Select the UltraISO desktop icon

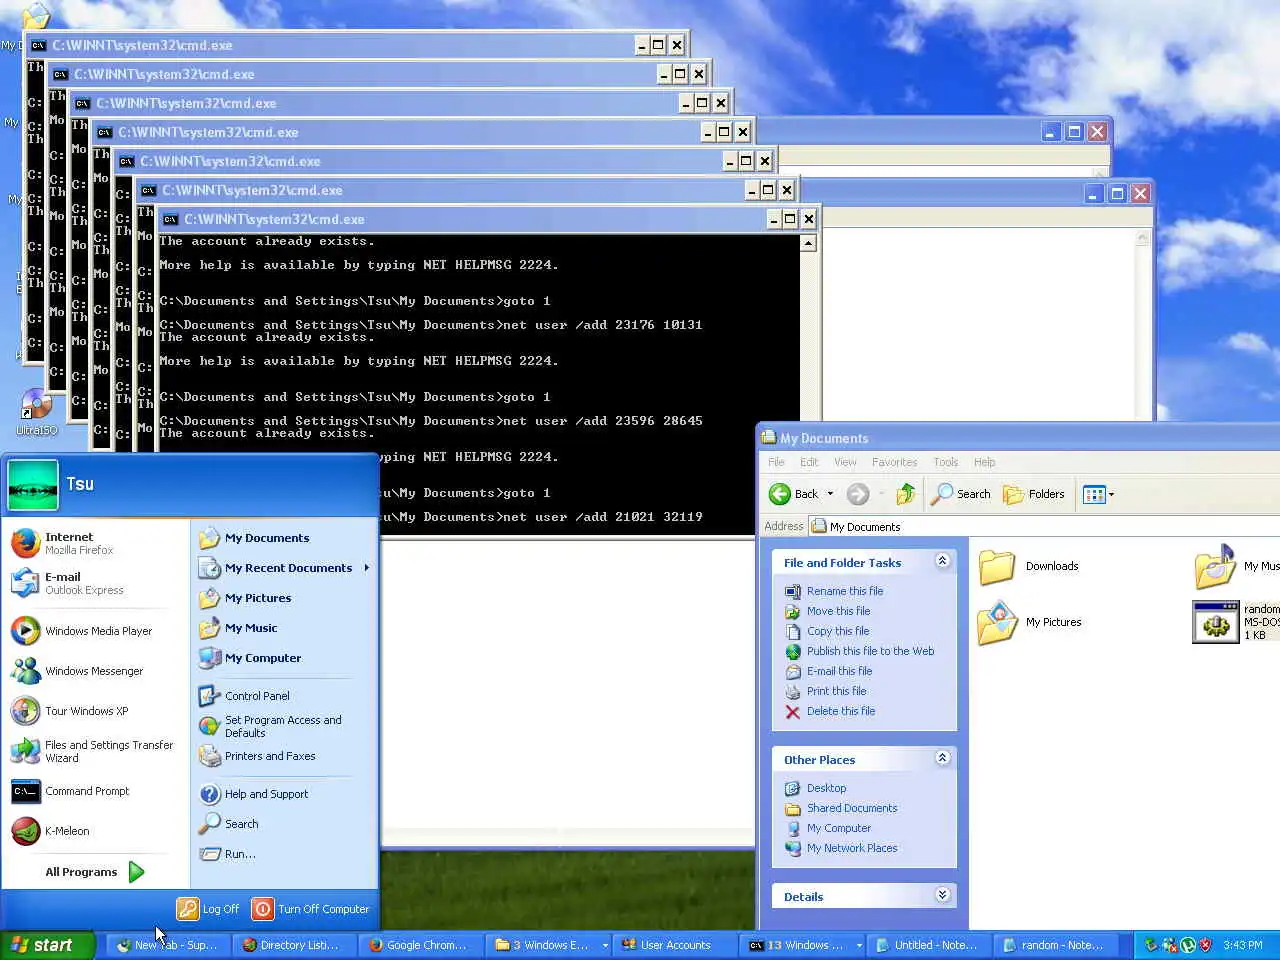click(x=36, y=412)
